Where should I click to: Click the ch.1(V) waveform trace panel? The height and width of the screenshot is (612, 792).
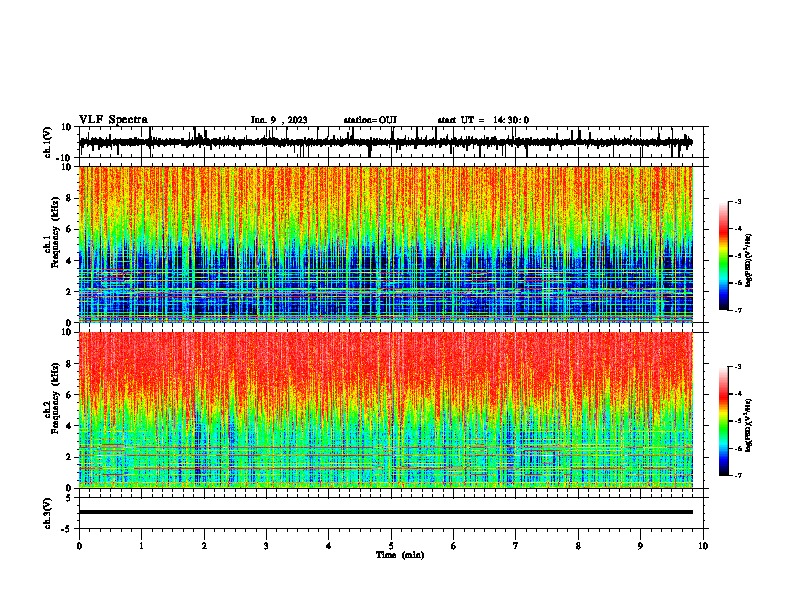(391, 142)
